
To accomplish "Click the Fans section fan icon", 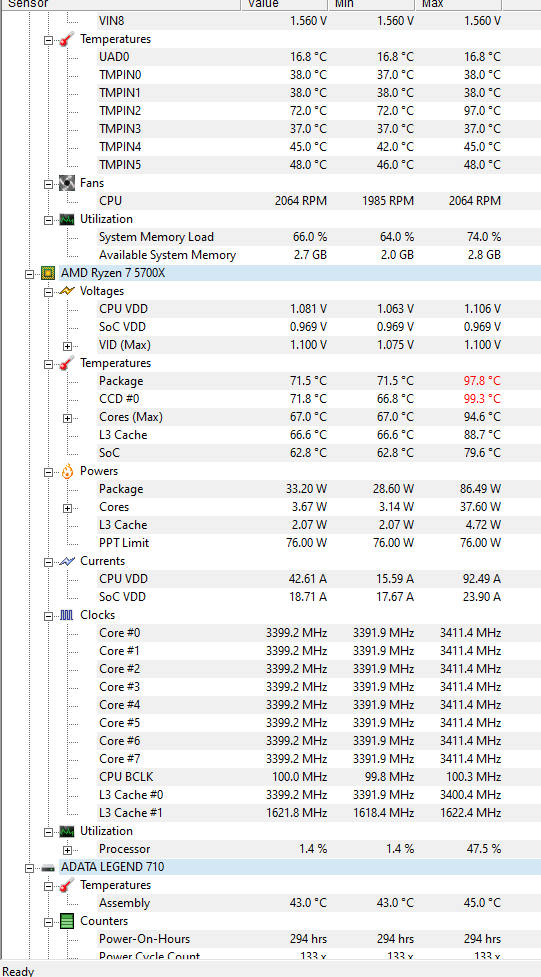I will (67, 183).
